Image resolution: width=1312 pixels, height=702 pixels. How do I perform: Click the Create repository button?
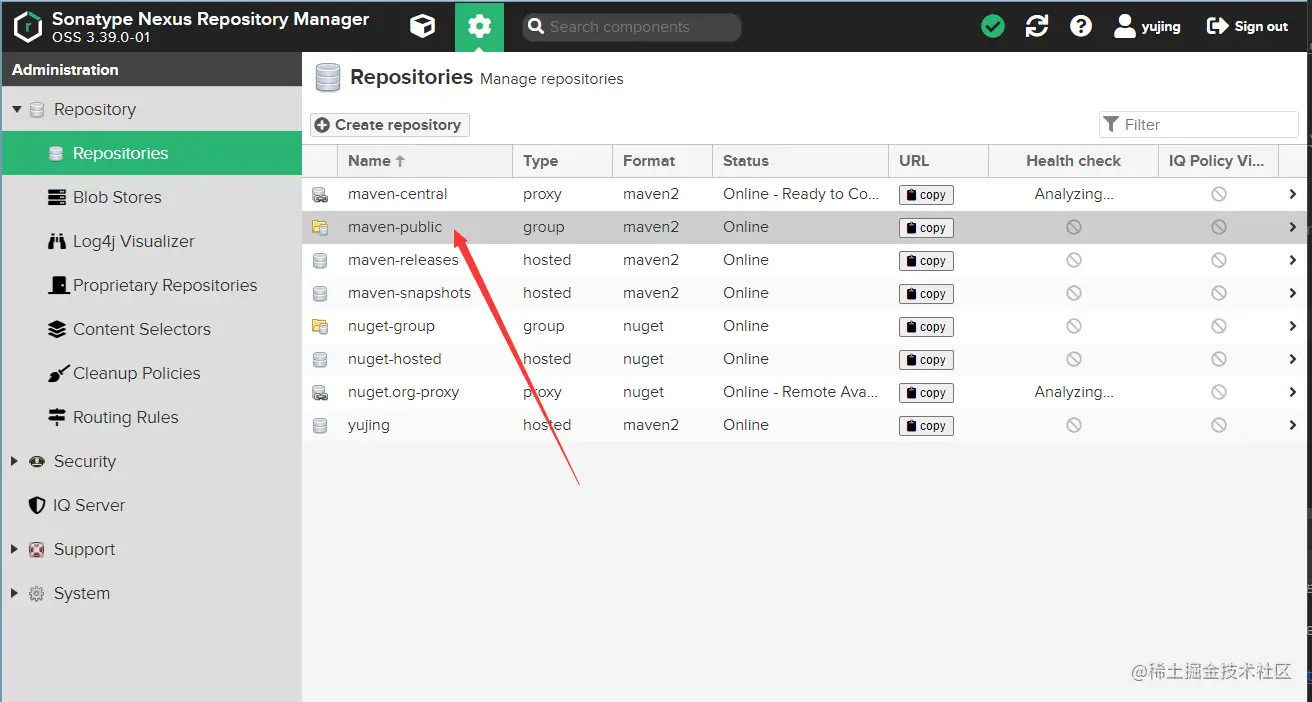tap(389, 125)
